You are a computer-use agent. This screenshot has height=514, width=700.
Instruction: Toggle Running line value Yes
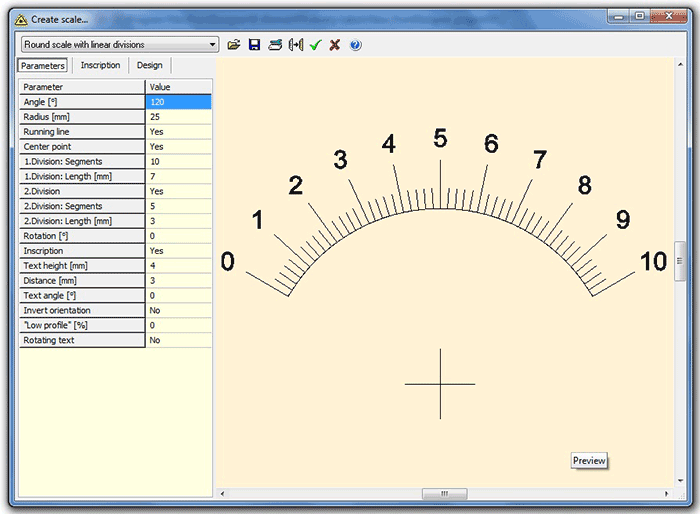click(x=179, y=132)
